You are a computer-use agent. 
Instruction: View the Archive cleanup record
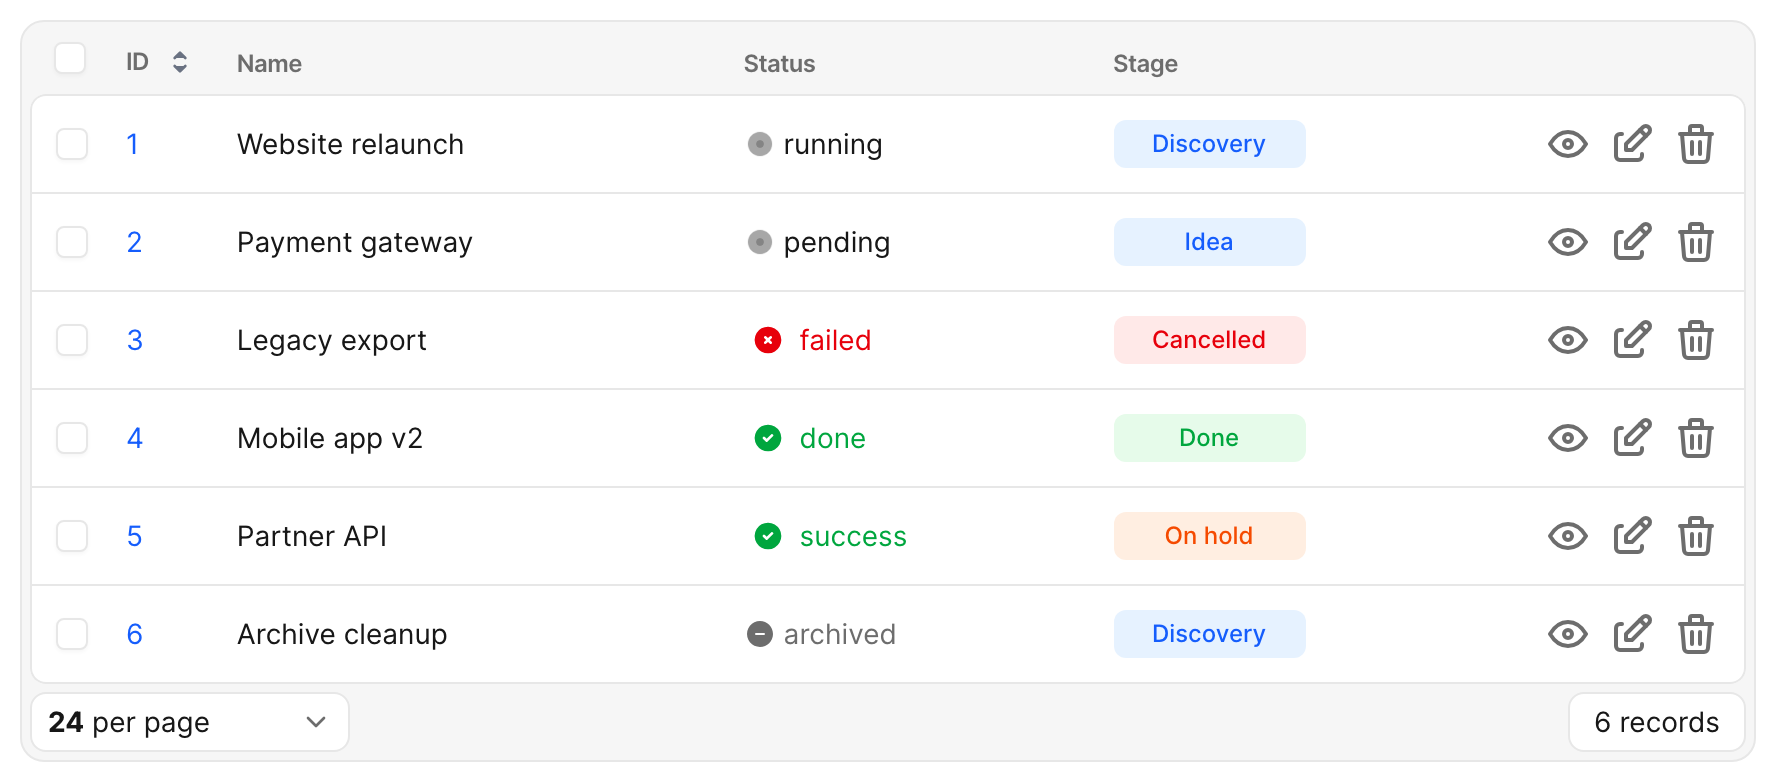point(1567,634)
